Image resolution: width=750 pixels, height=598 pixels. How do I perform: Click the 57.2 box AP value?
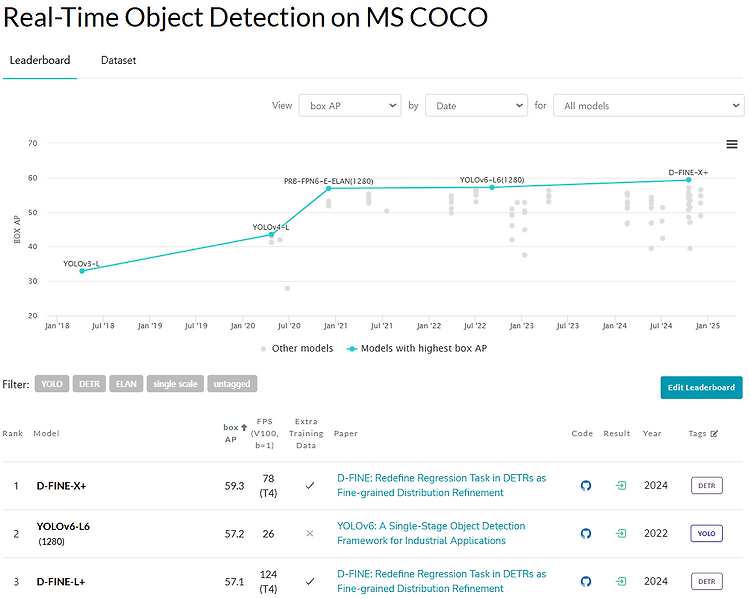click(234, 534)
